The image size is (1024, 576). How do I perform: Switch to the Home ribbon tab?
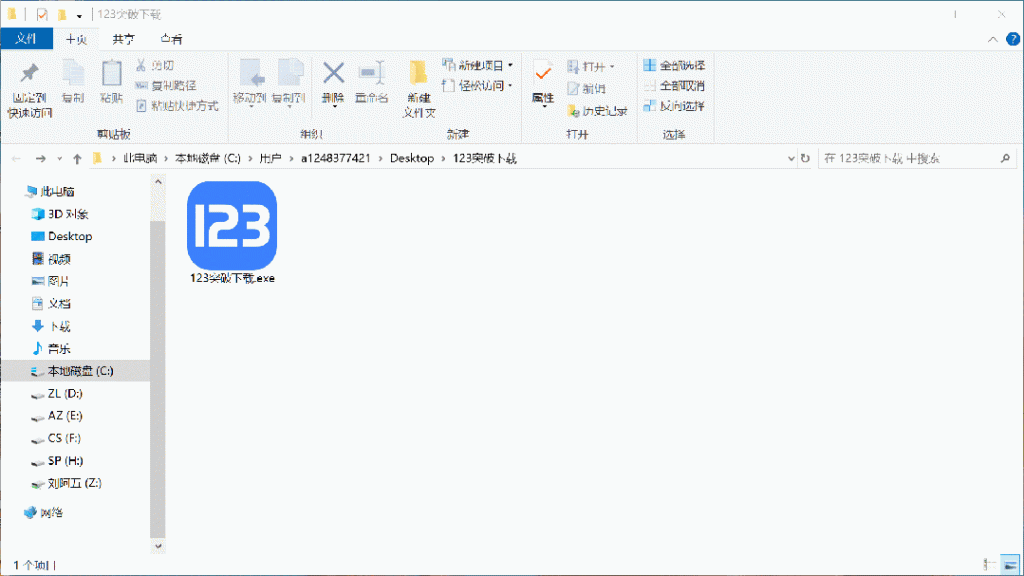point(76,39)
